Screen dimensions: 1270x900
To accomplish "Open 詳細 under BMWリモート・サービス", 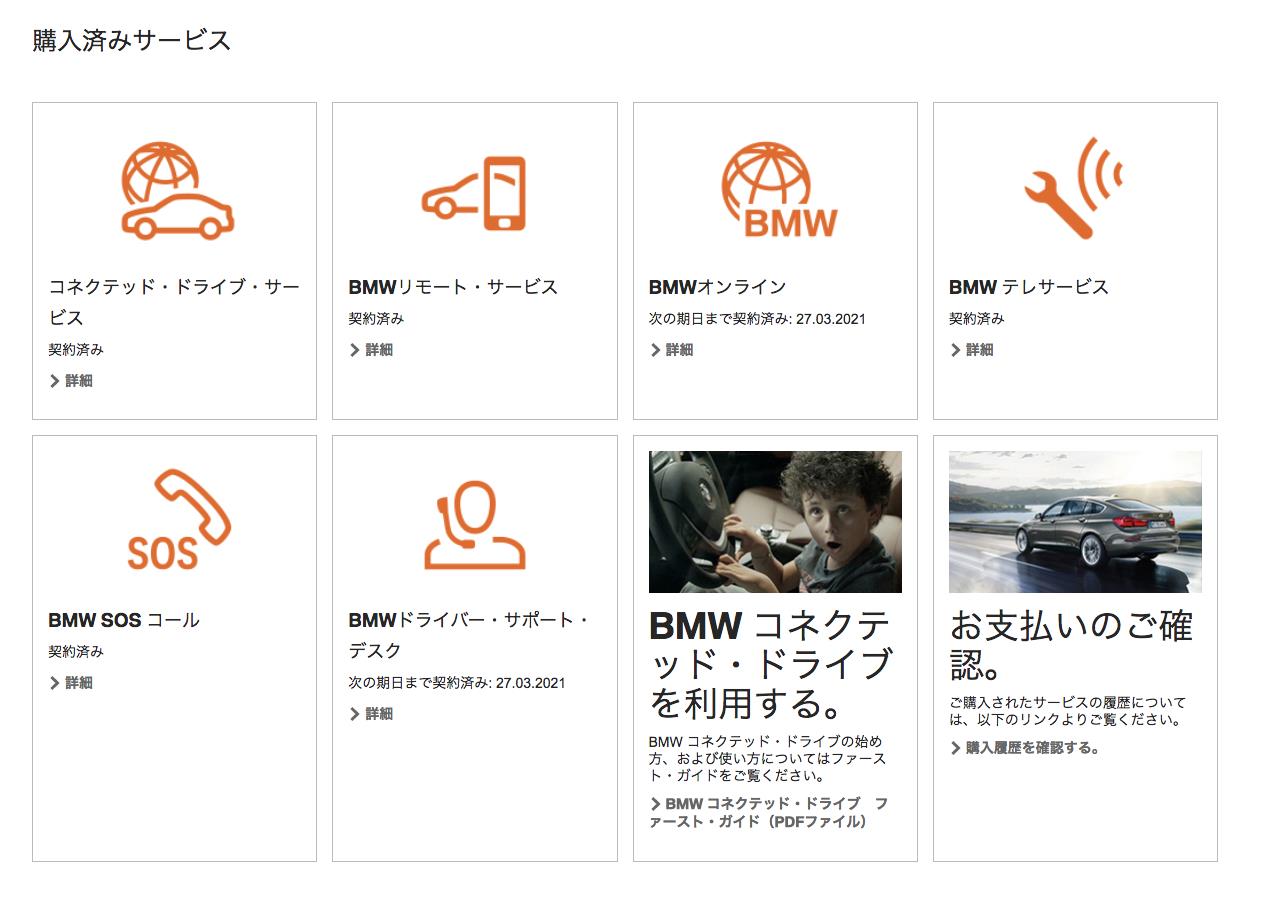I will (x=371, y=350).
